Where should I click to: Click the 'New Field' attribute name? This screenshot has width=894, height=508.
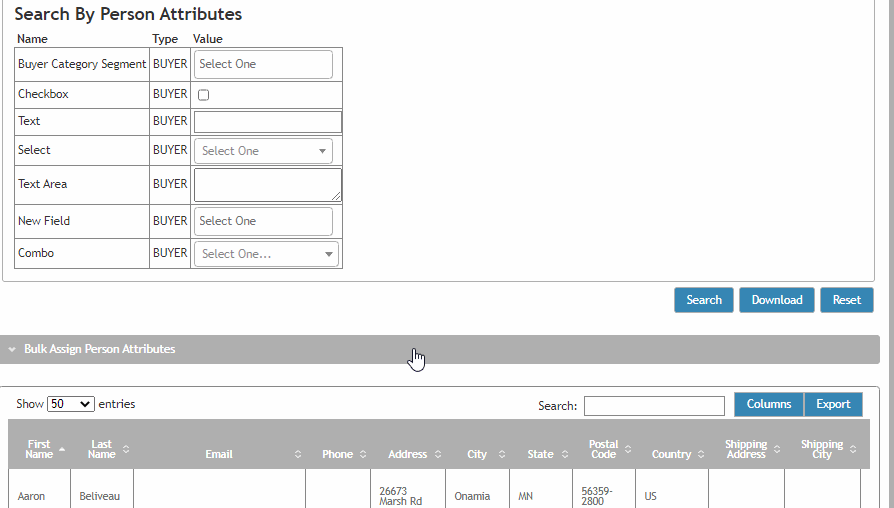pos(44,221)
